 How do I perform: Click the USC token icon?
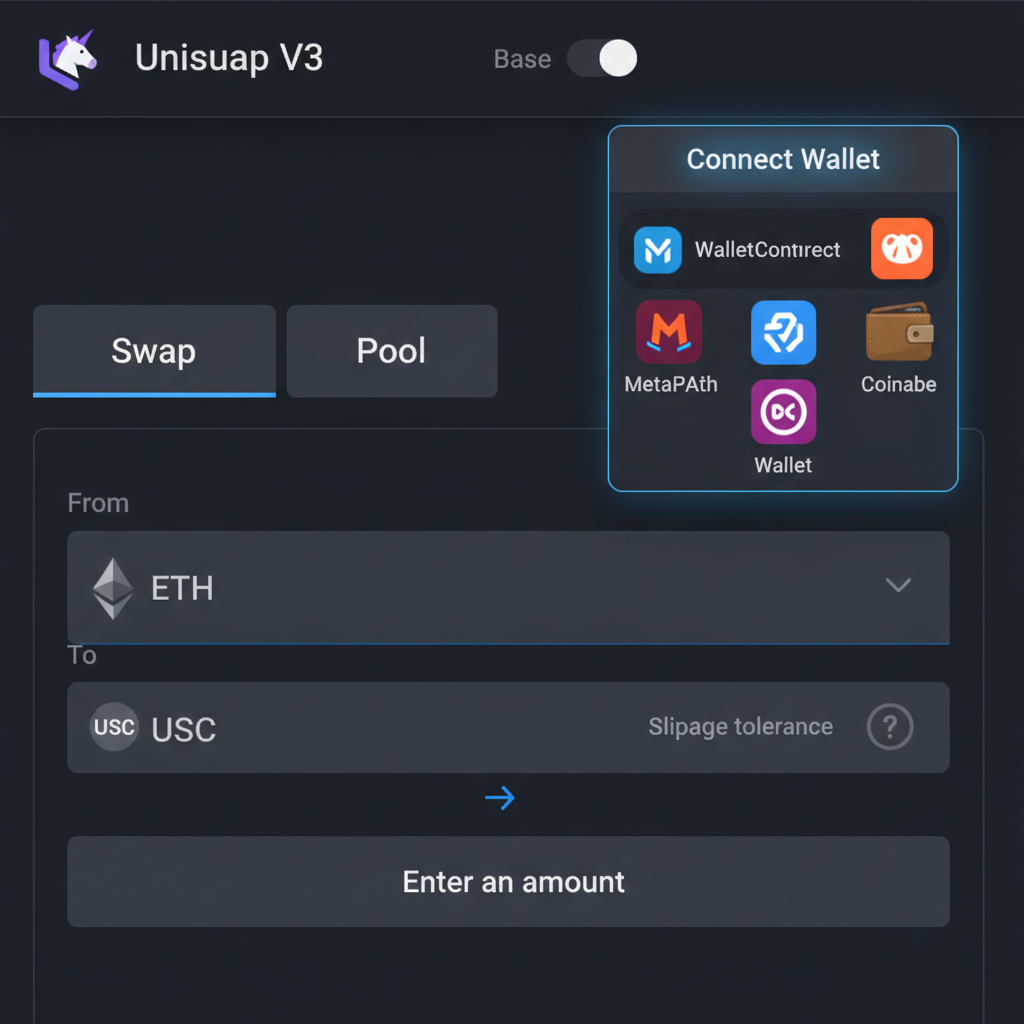113,728
